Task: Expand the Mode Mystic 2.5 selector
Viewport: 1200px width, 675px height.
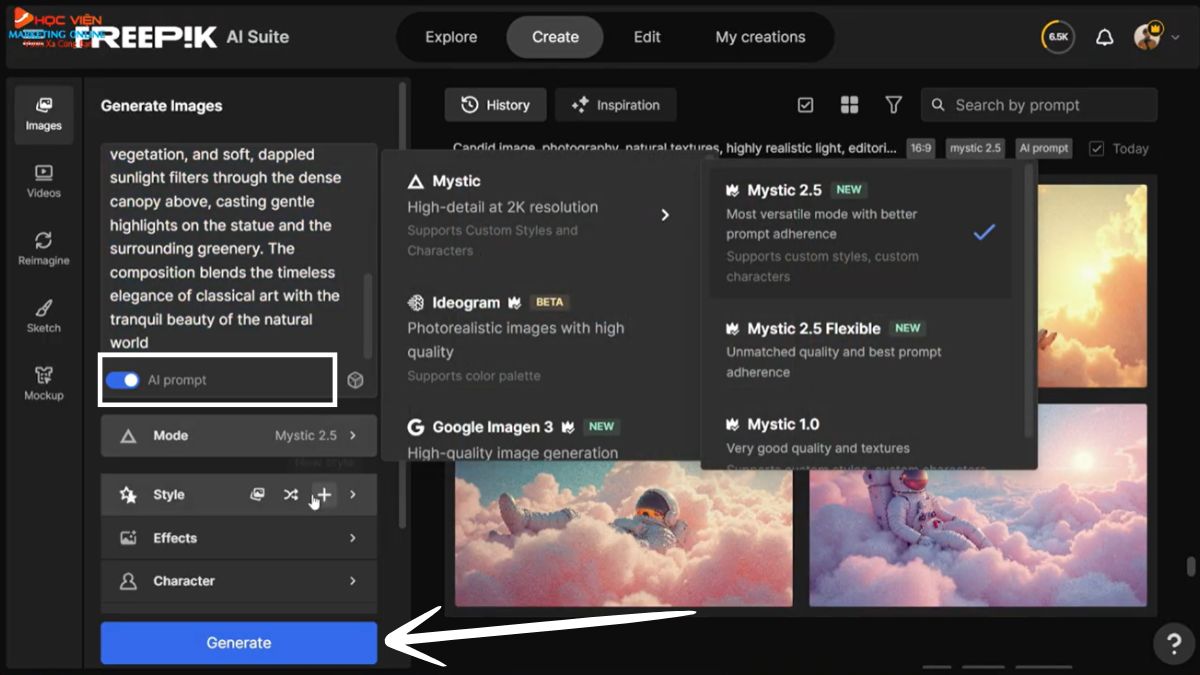Action: pyautogui.click(x=239, y=436)
